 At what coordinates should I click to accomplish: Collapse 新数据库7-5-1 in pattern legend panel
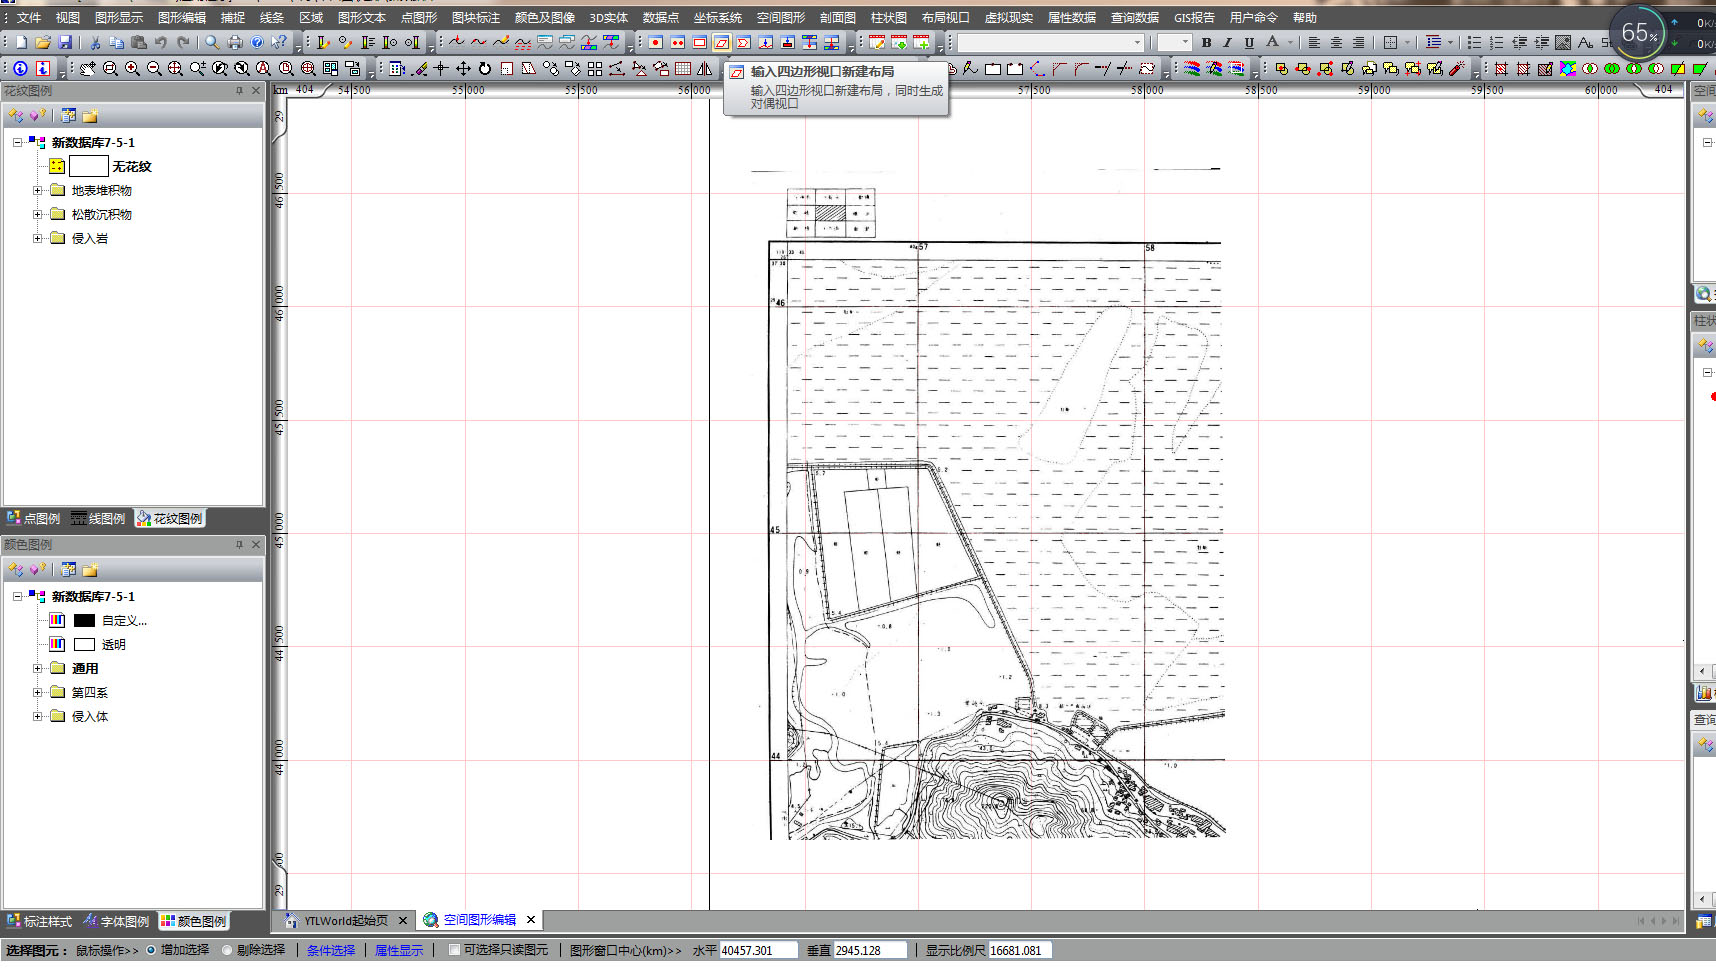[x=17, y=143]
